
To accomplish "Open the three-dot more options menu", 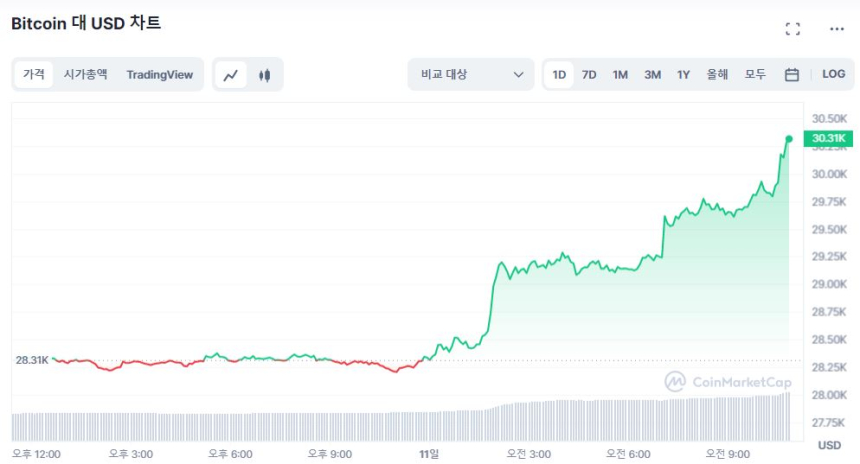I will point(837,29).
